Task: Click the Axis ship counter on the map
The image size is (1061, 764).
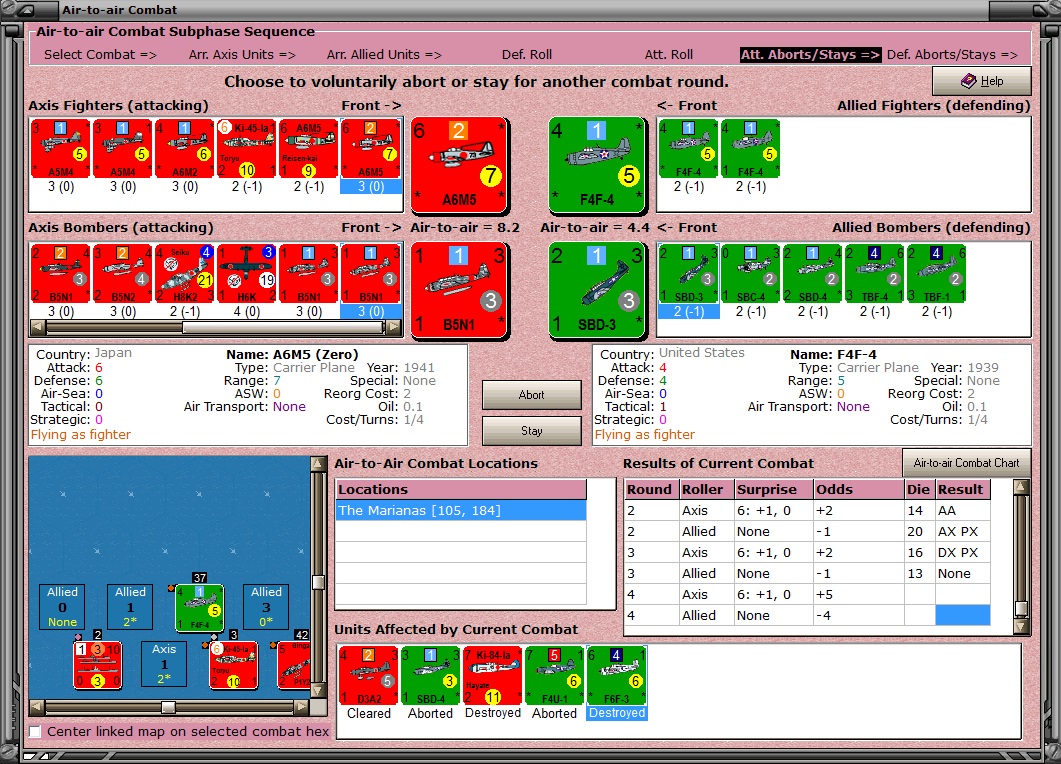Action: pyautogui.click(x=97, y=665)
